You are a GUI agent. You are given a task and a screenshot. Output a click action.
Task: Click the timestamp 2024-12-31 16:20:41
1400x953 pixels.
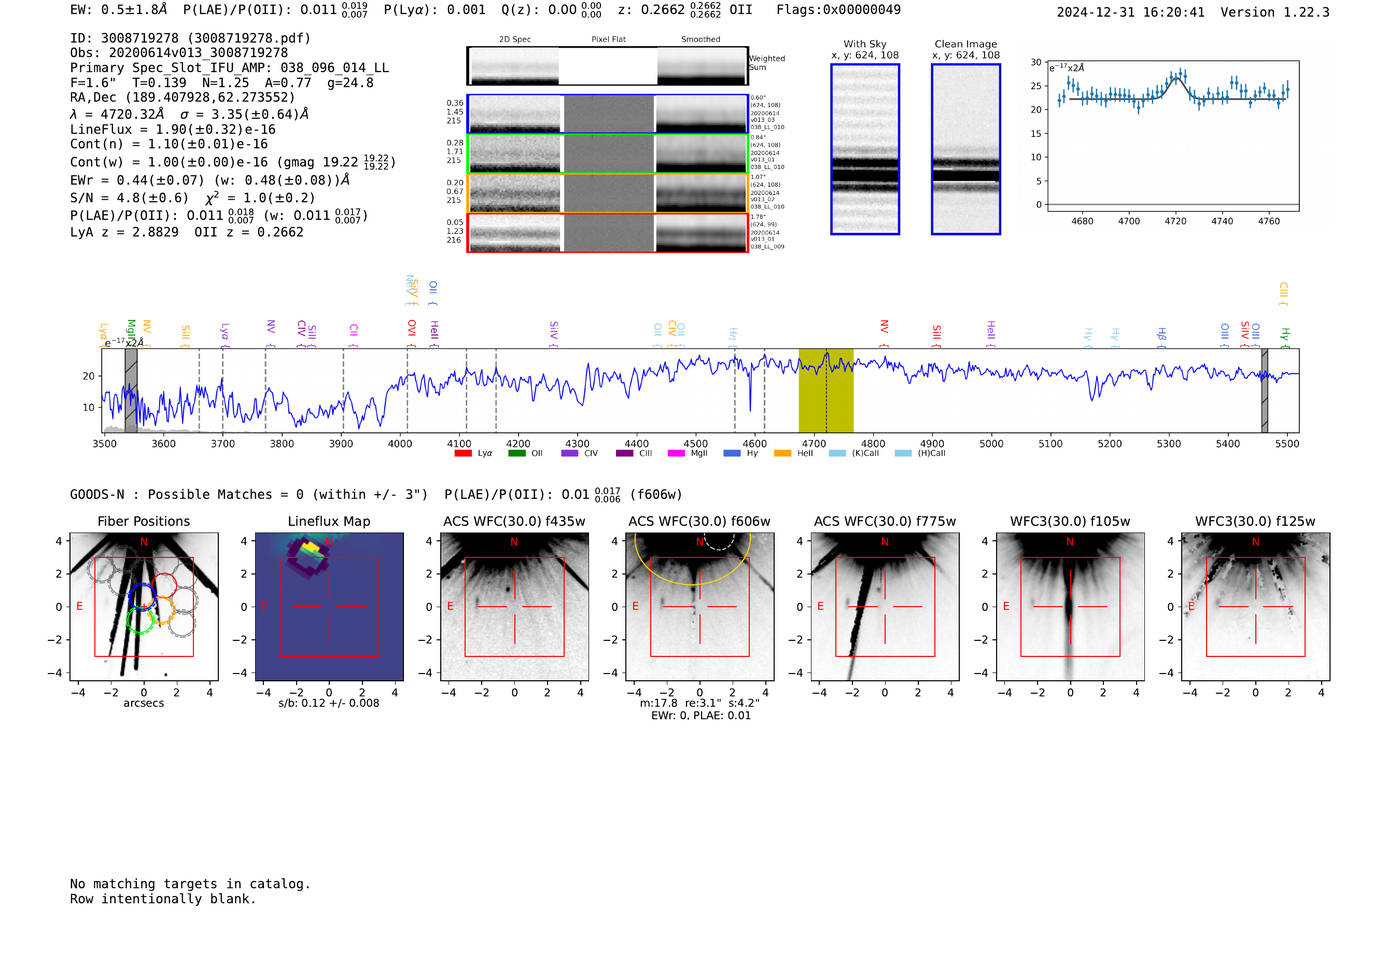tap(1131, 13)
